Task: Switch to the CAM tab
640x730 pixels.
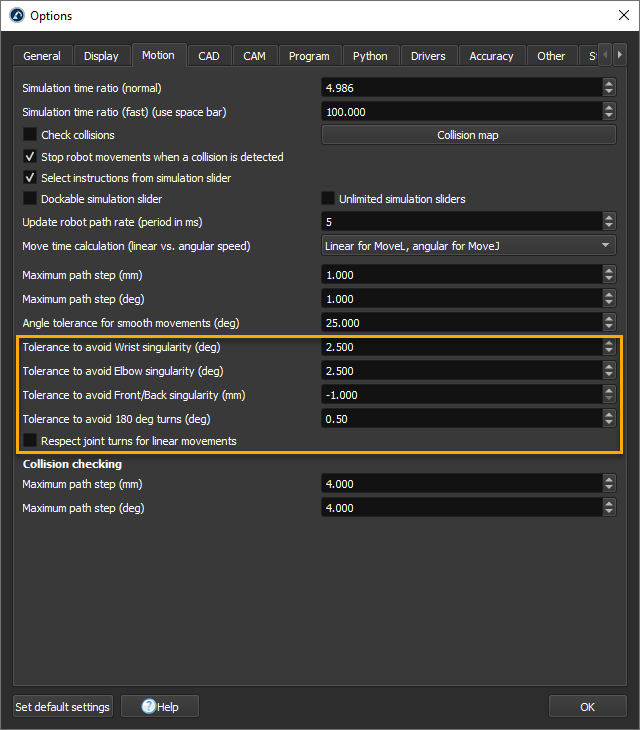Action: tap(254, 56)
